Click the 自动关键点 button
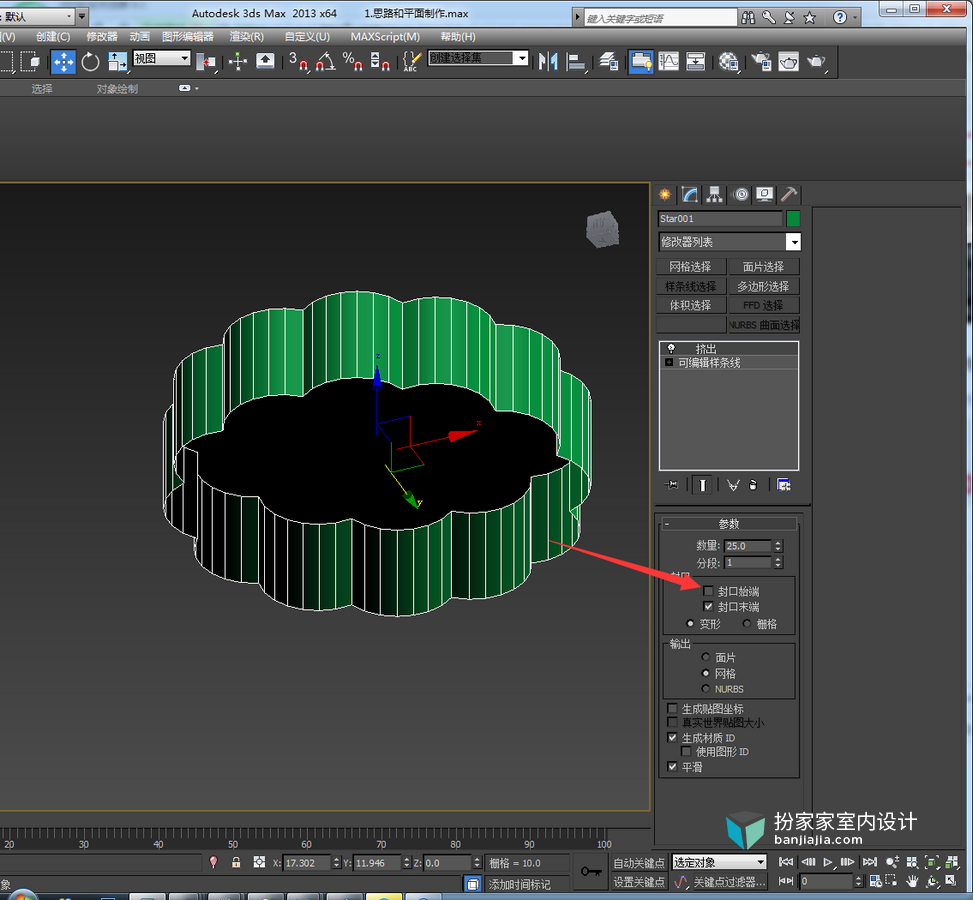973x900 pixels. [639, 863]
